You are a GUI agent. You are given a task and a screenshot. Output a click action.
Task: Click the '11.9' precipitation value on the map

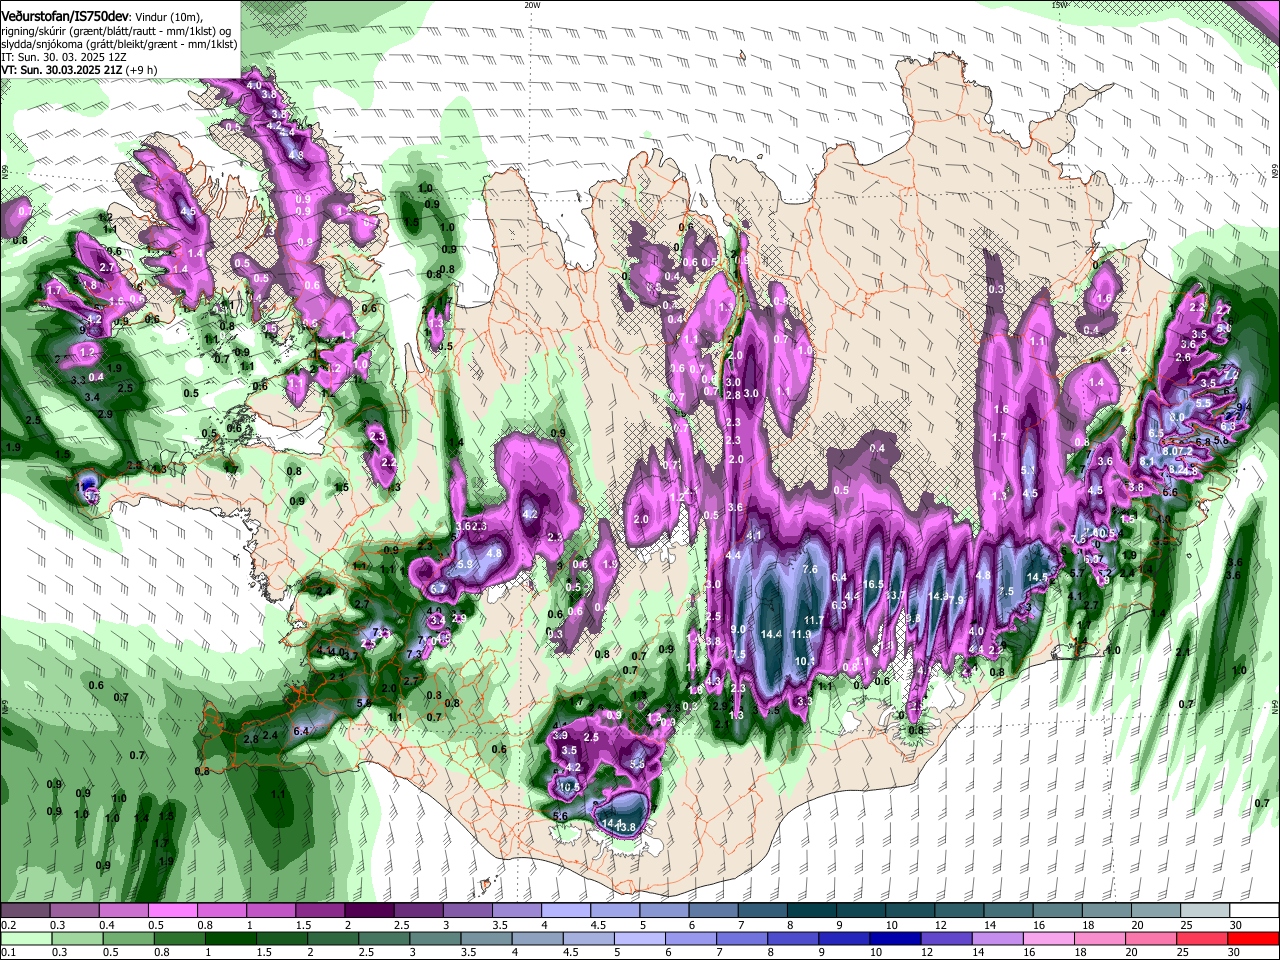pyautogui.click(x=801, y=634)
